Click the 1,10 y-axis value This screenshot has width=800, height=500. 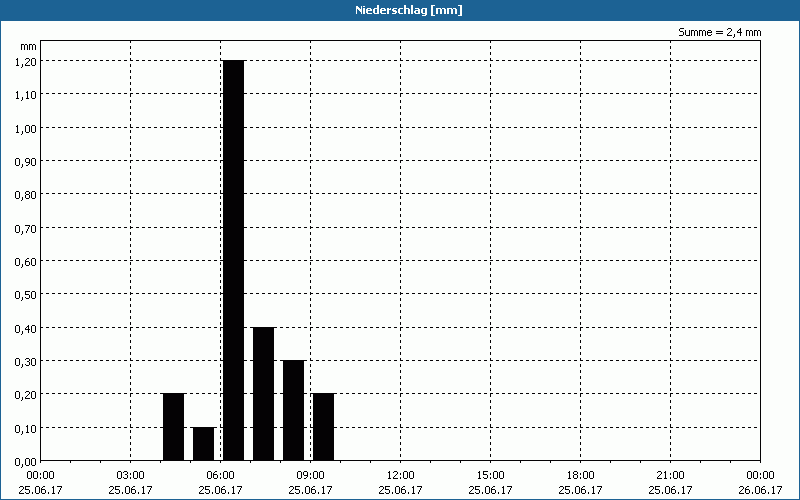[x=26, y=94]
